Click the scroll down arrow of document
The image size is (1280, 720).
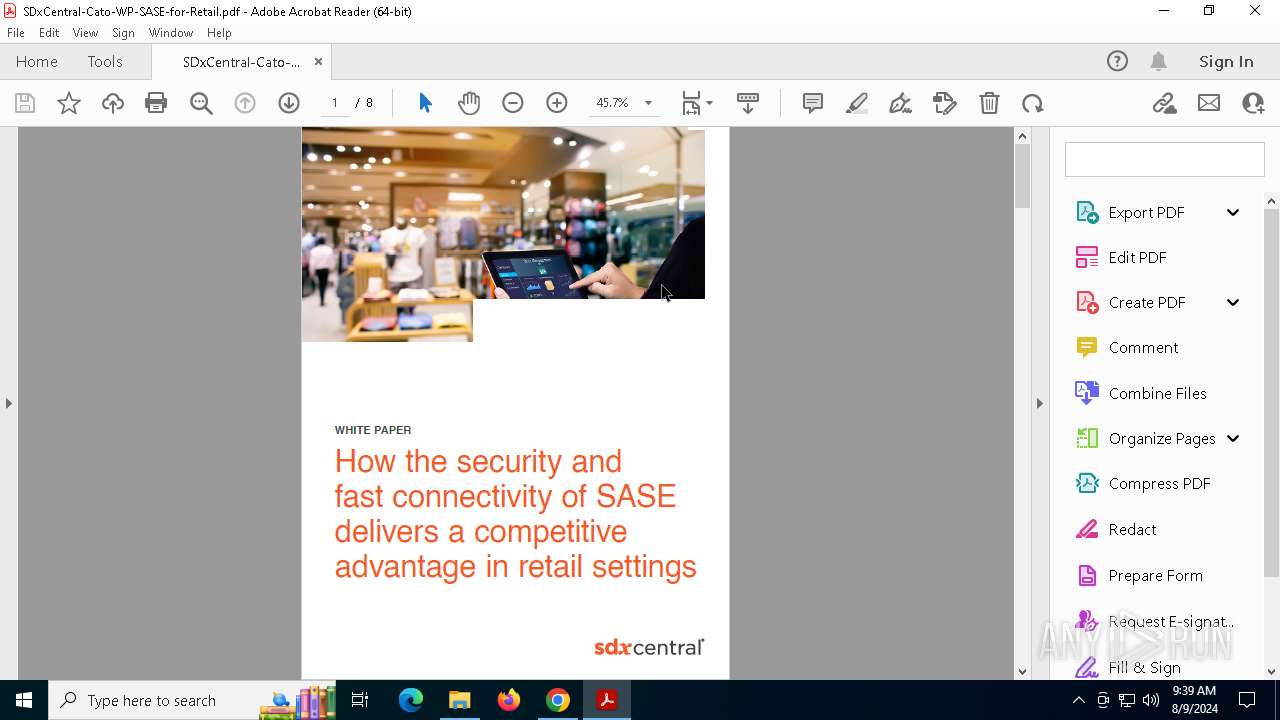click(1022, 672)
